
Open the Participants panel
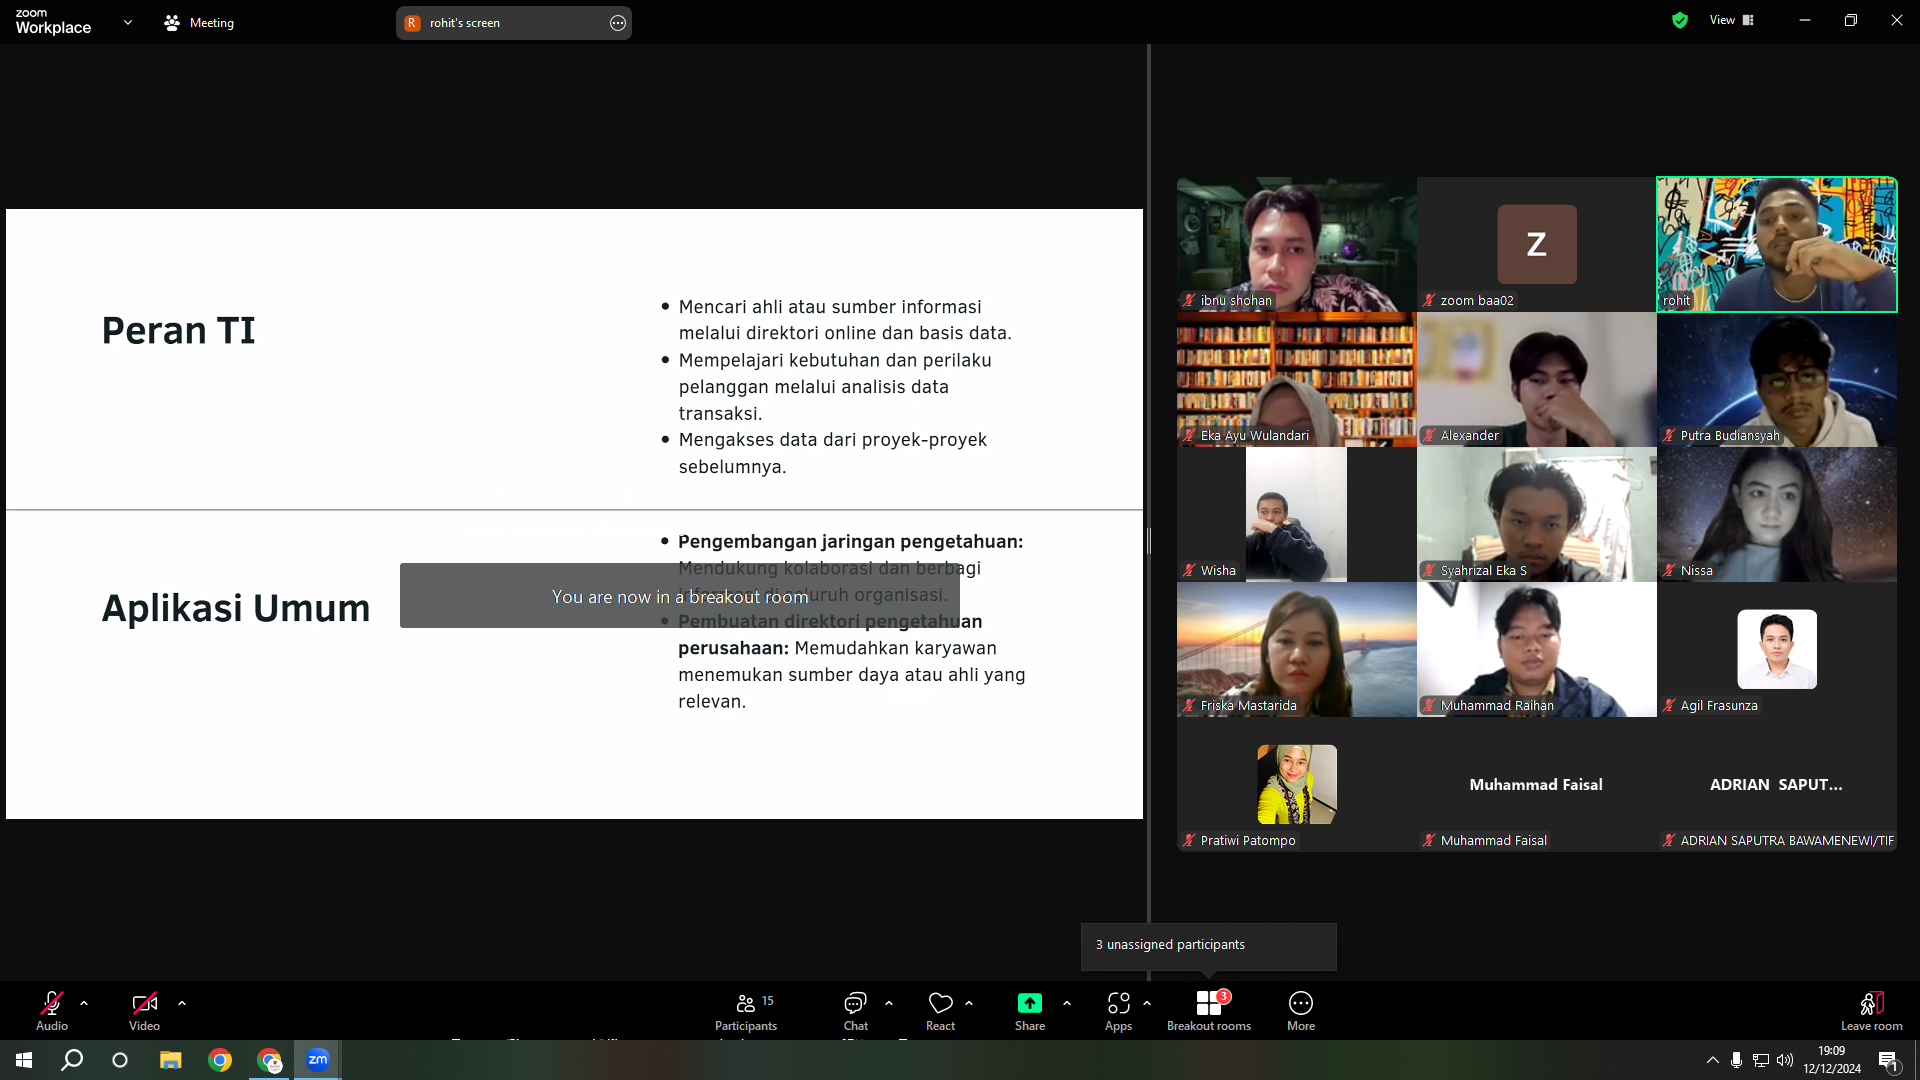click(746, 1010)
